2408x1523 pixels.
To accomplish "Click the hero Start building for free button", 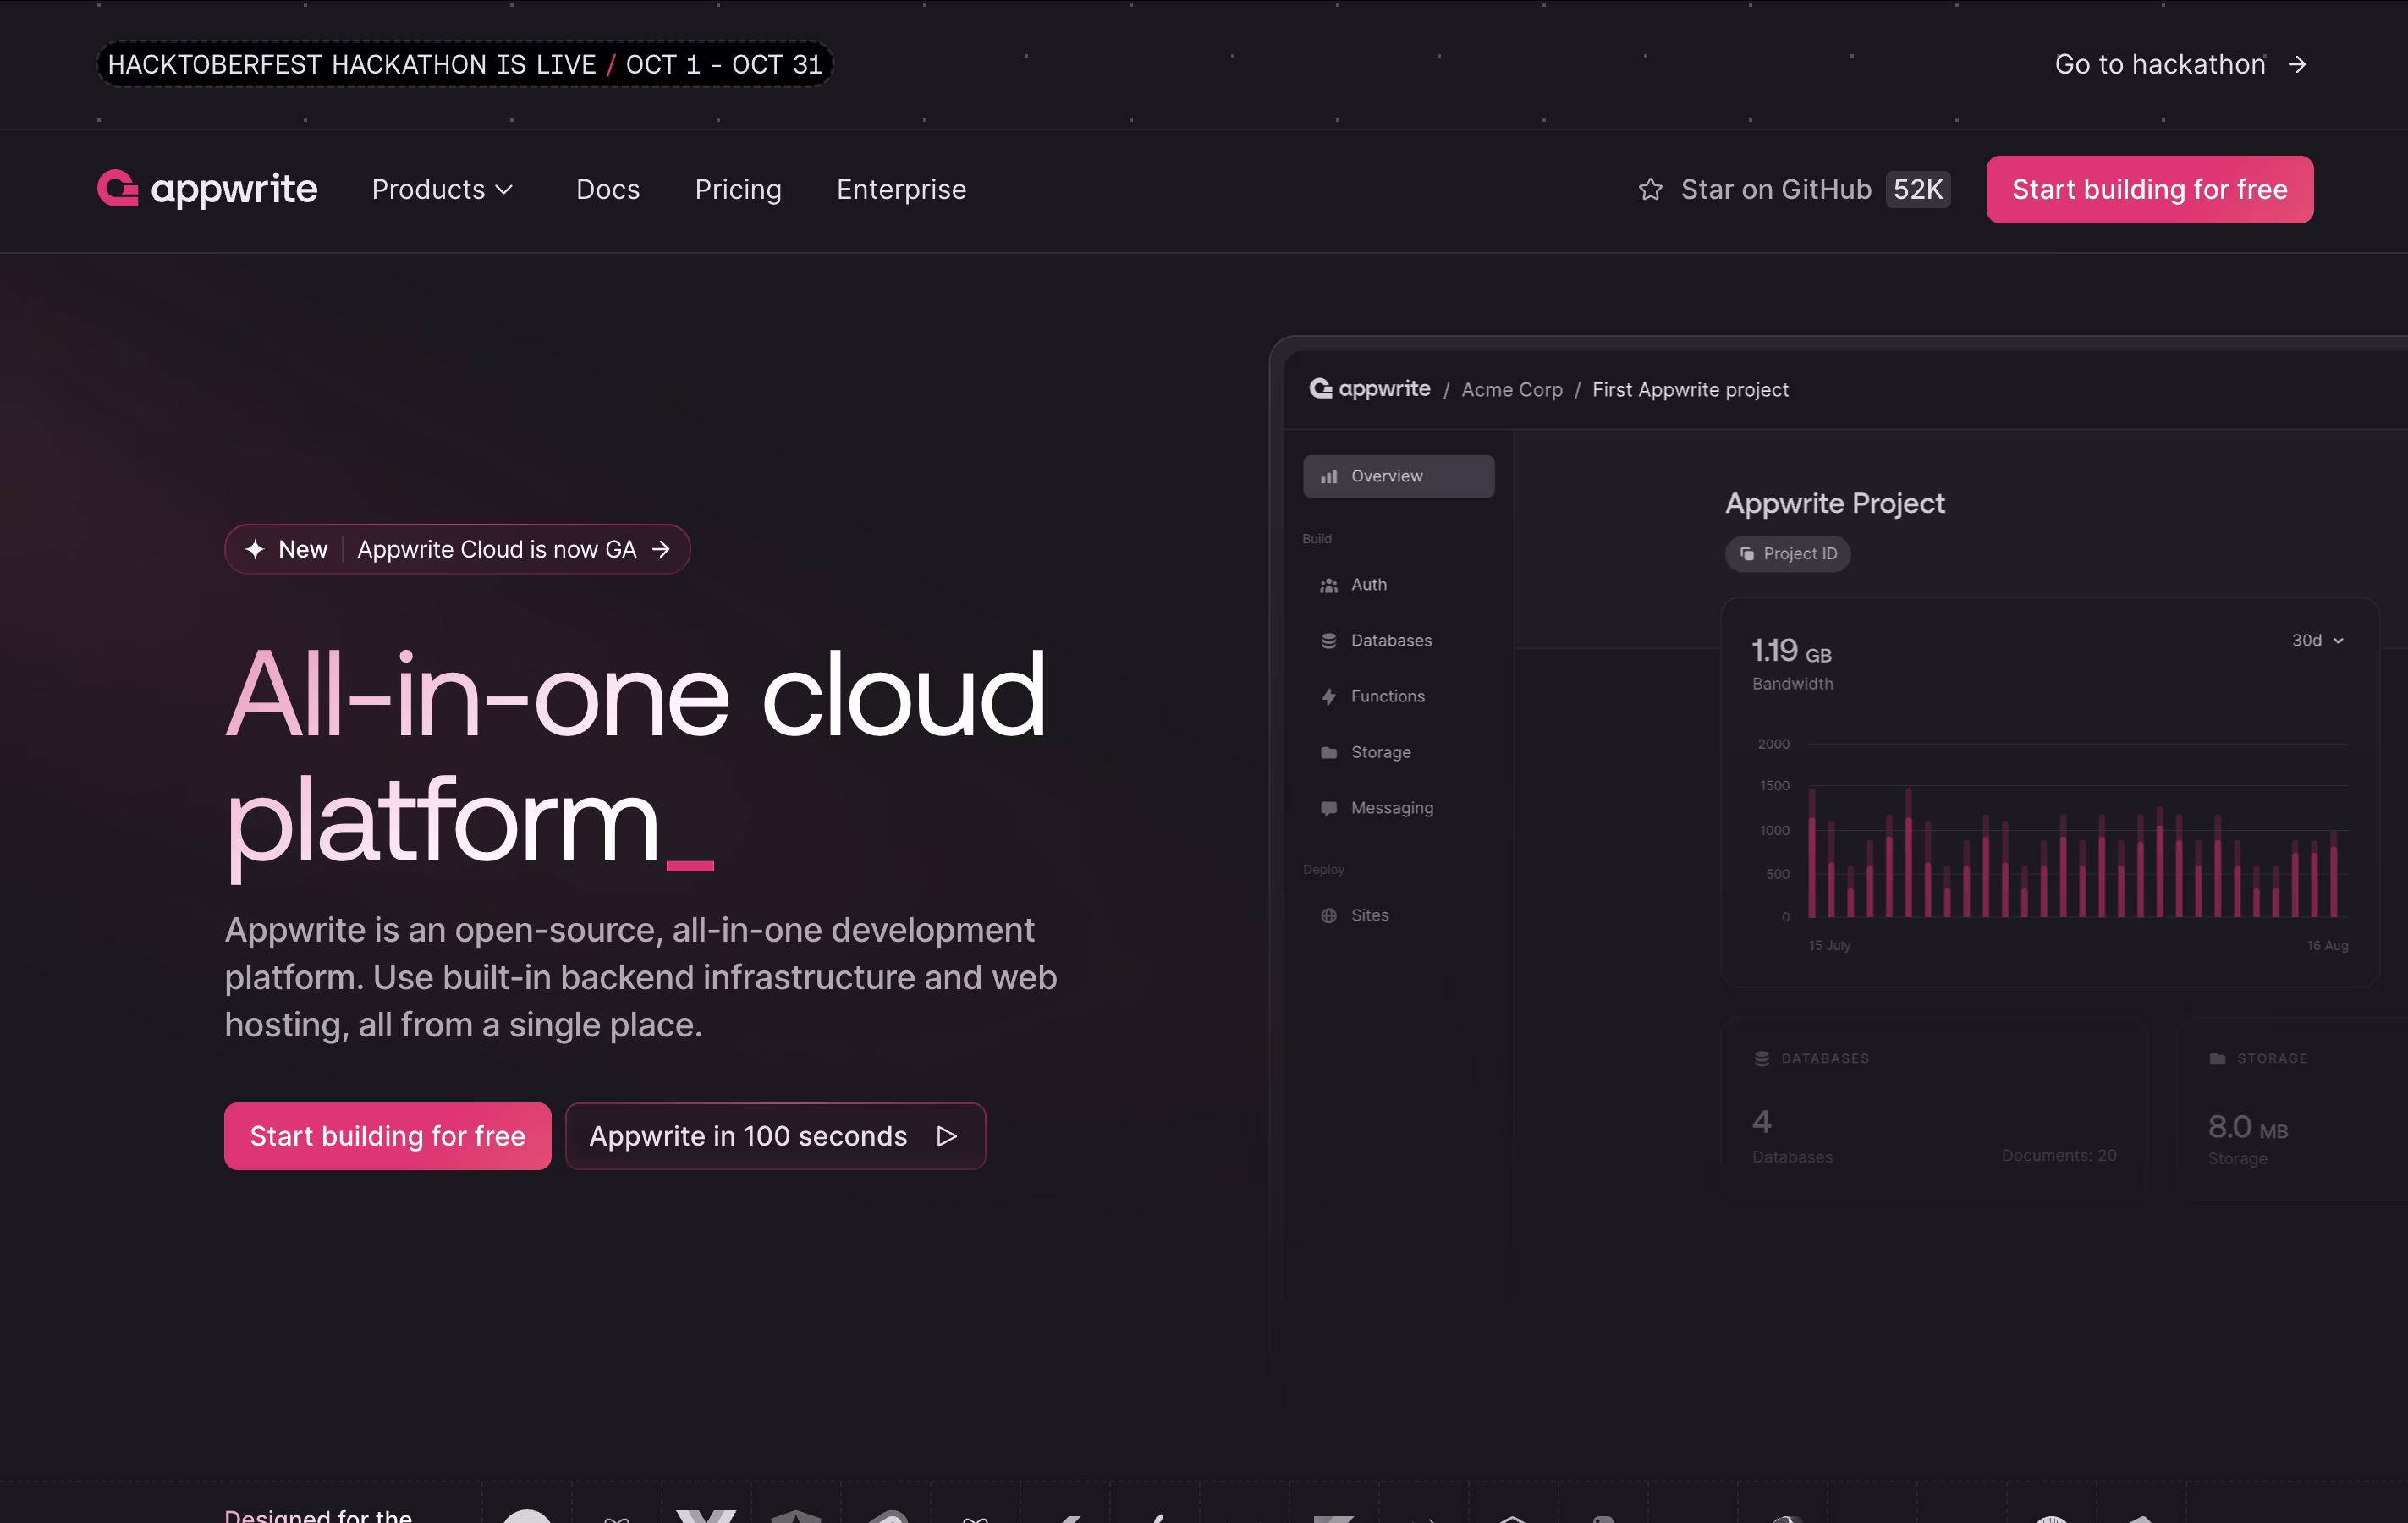I will point(387,1136).
